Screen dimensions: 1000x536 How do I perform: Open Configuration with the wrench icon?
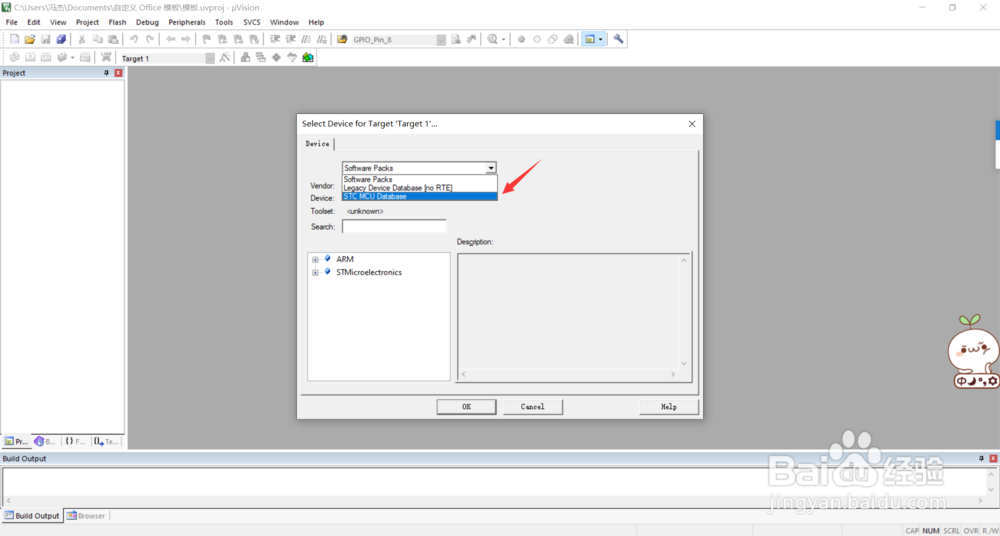tap(618, 40)
